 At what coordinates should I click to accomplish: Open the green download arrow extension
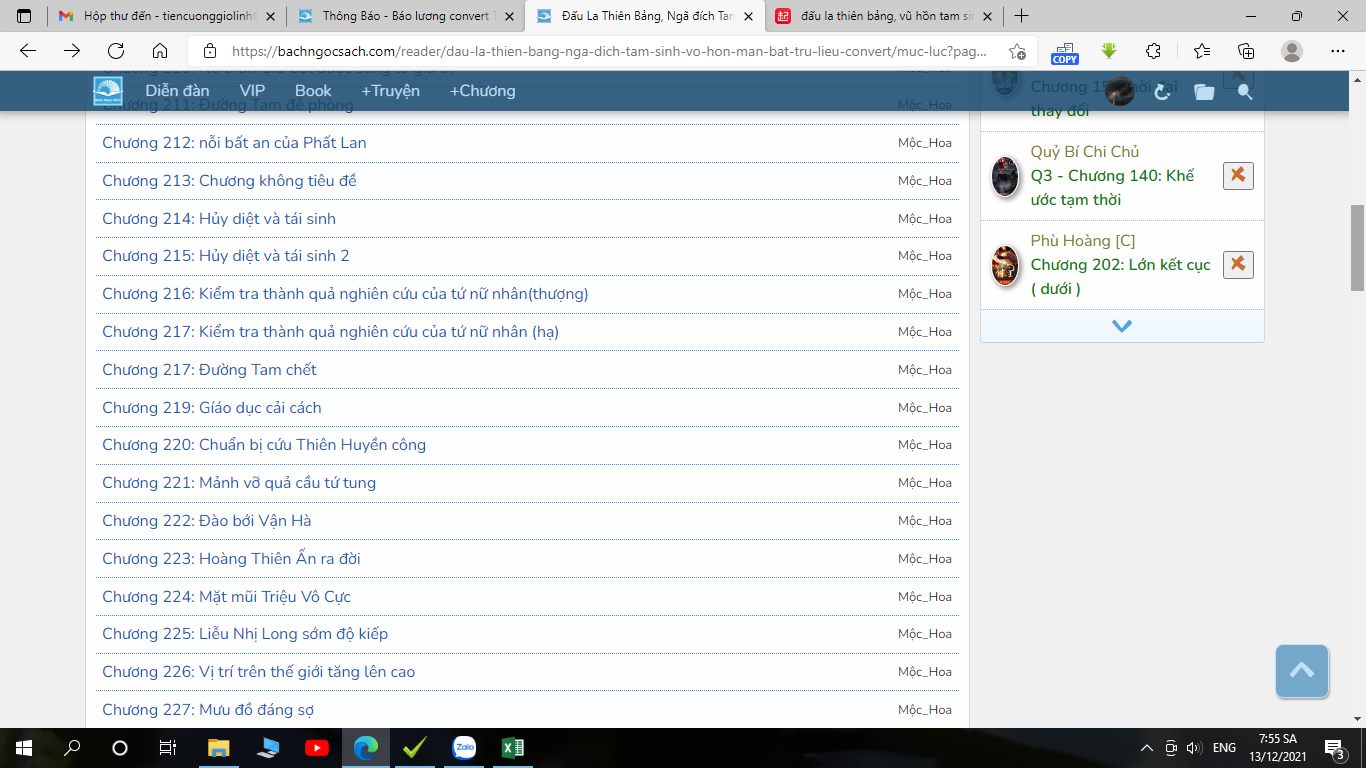(x=1109, y=51)
